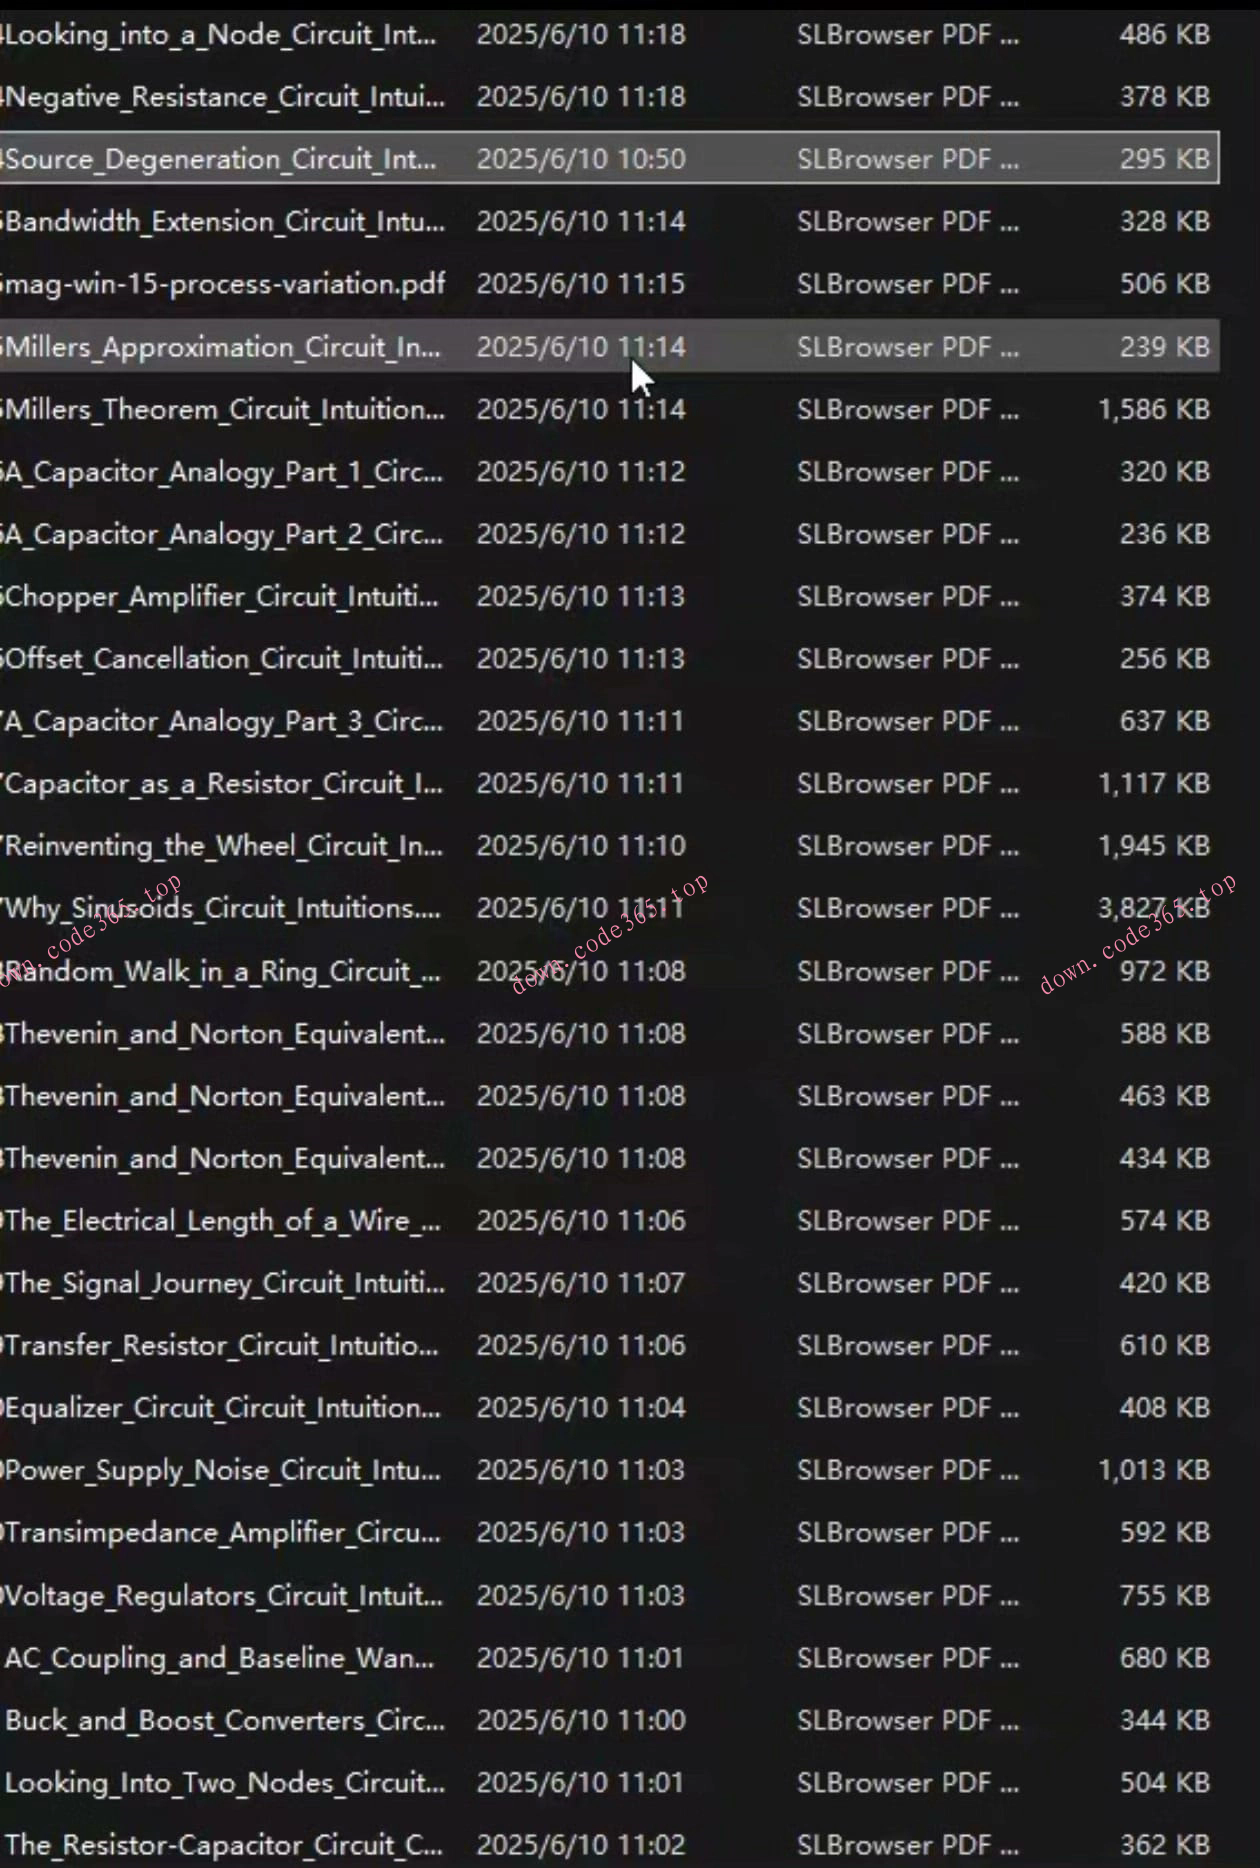
Task: Select the Why_Sinusoids_Circuit_Intuitions file
Action: pos(222,908)
